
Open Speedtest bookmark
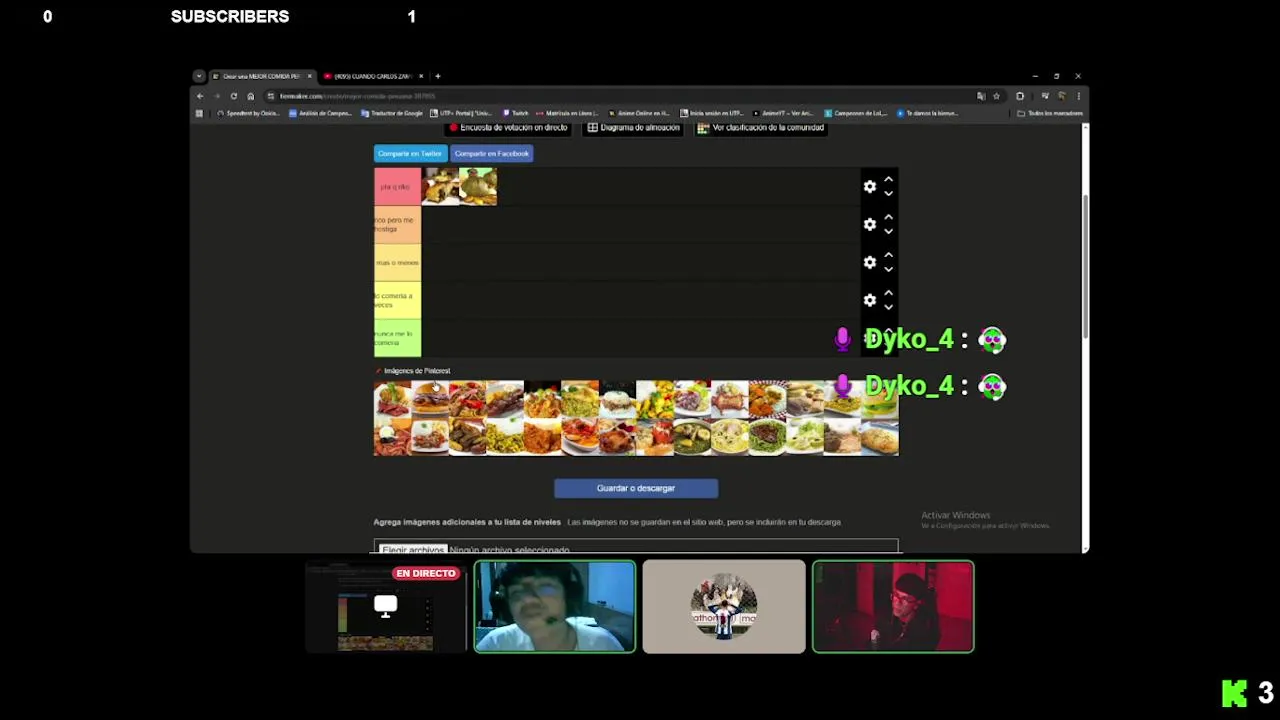pyautogui.click(x=248, y=113)
